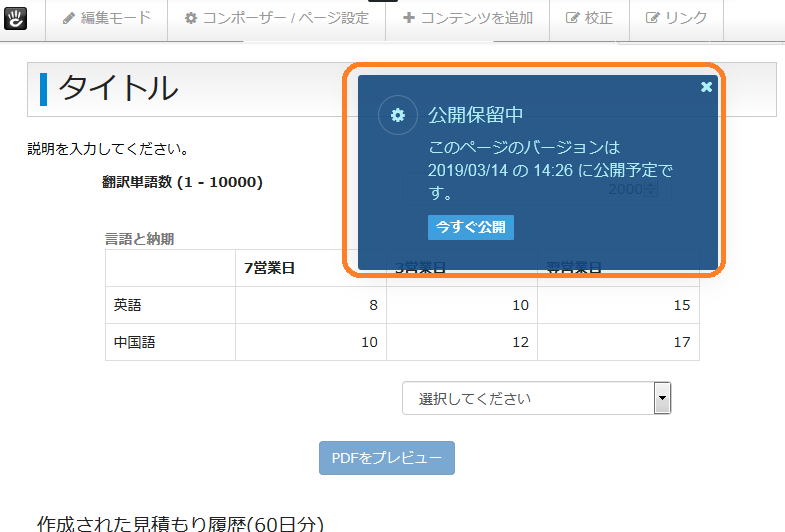Open the 選択してください dropdown

tap(536, 398)
